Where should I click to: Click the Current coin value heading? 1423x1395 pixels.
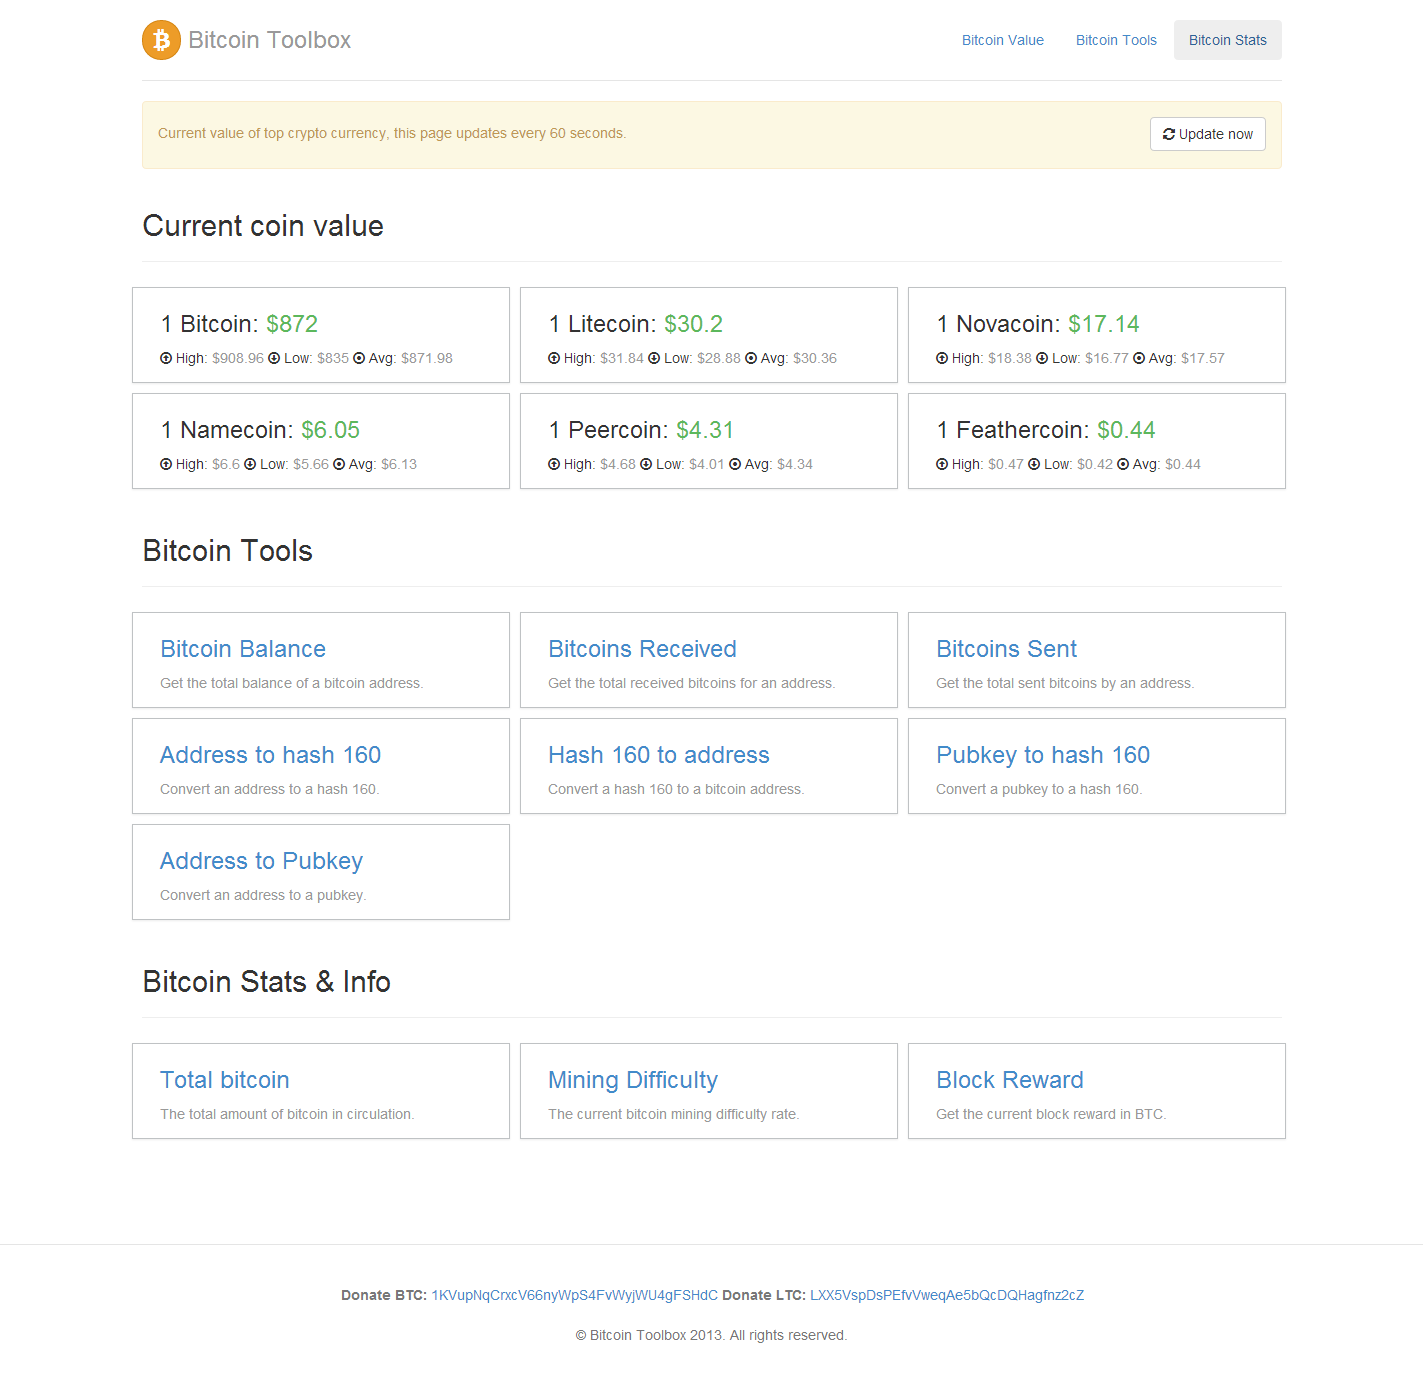pos(263,226)
